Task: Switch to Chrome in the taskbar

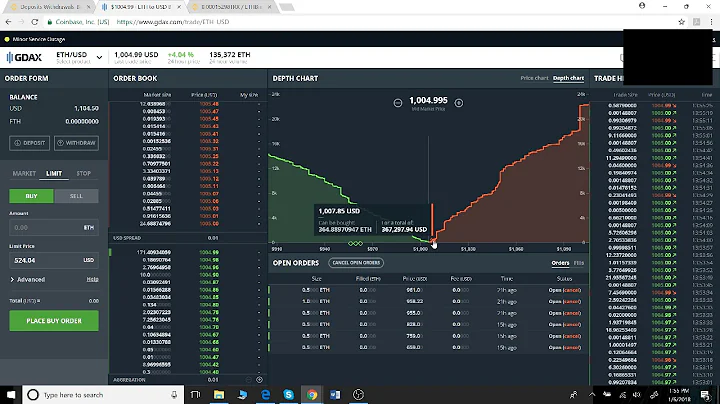Action: coord(312,395)
